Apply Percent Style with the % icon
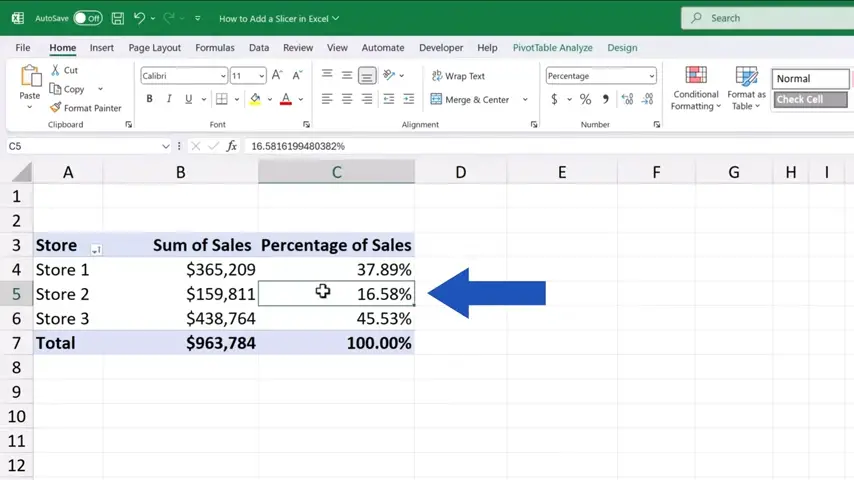The height and width of the screenshot is (480, 854). (585, 99)
